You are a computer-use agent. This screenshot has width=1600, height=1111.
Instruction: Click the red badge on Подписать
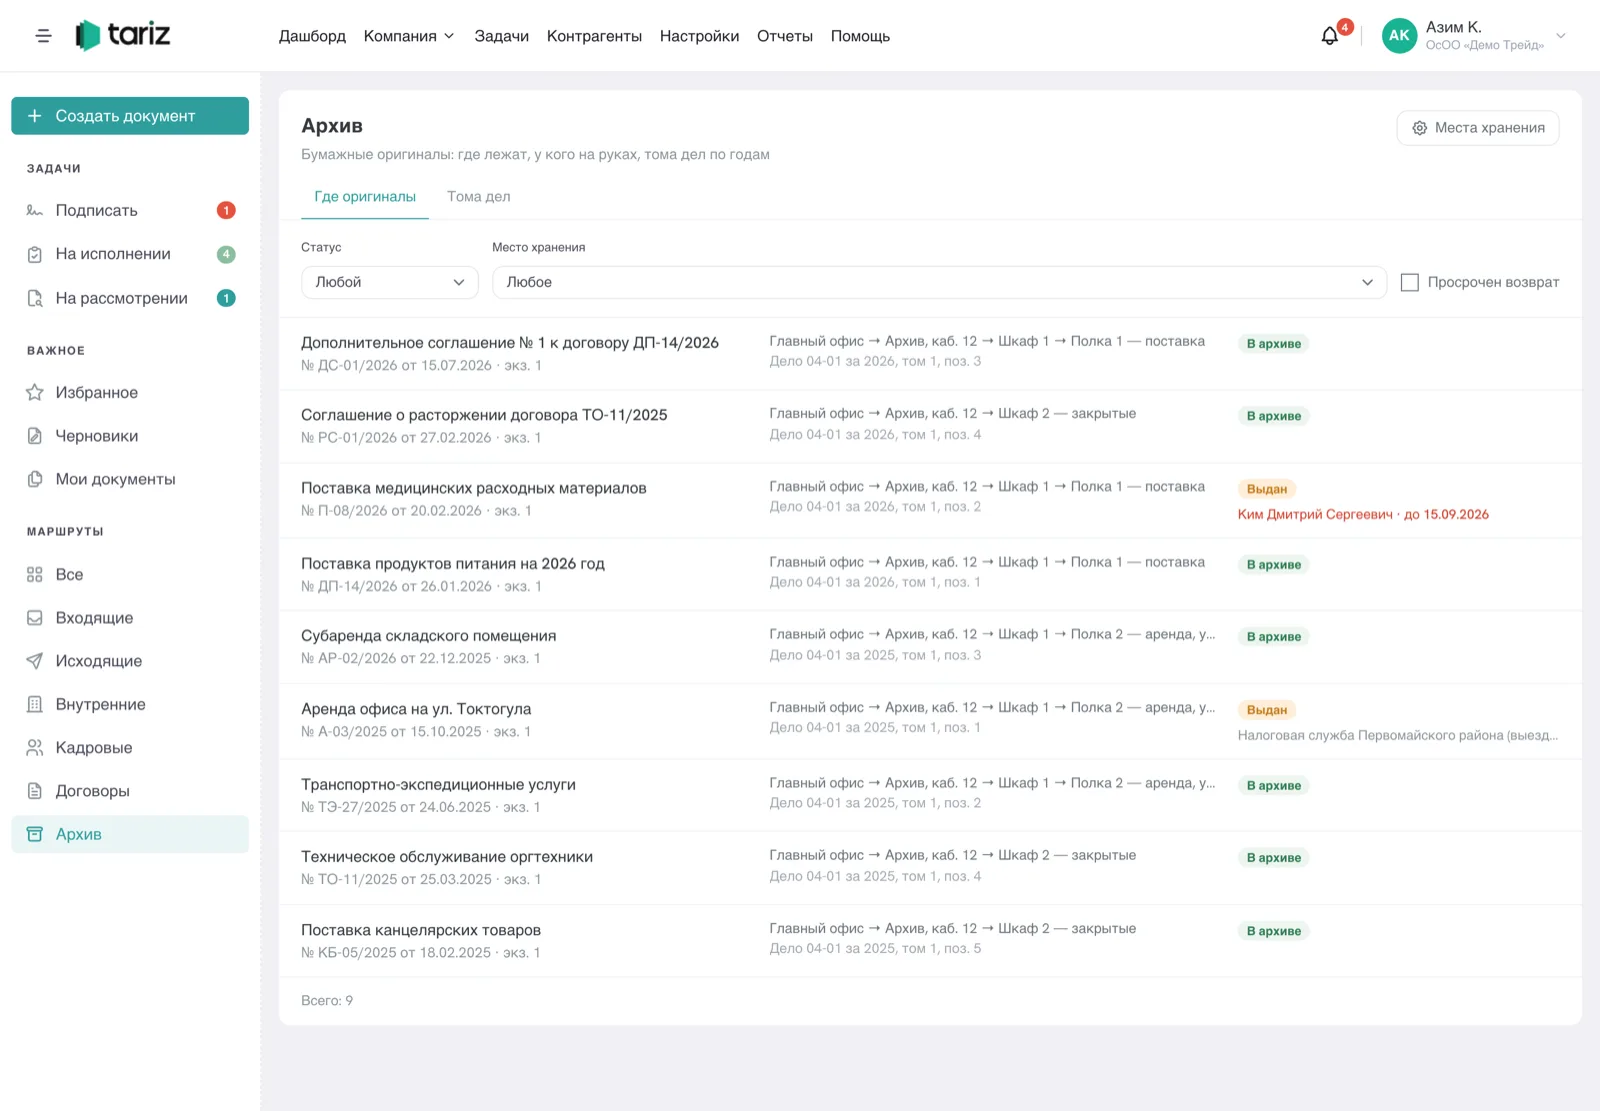tap(226, 210)
